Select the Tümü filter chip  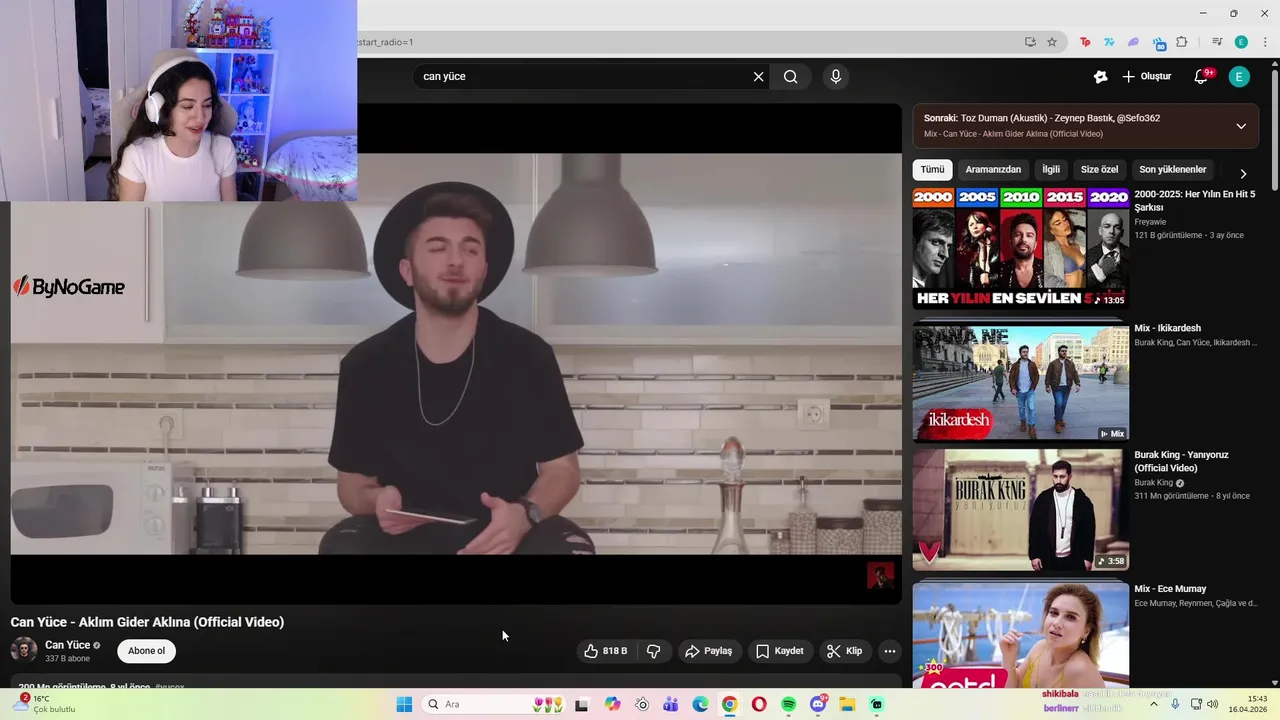(932, 170)
